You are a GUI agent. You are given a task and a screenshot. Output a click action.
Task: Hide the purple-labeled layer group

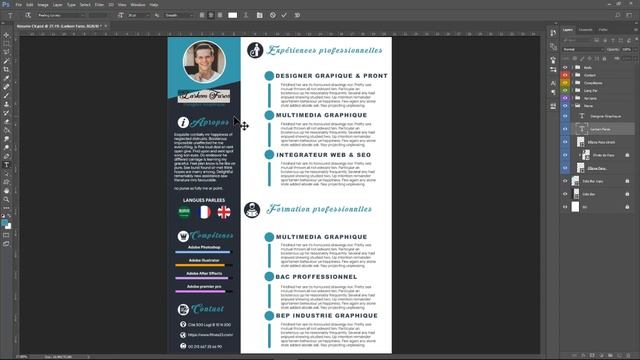pyautogui.click(x=565, y=98)
